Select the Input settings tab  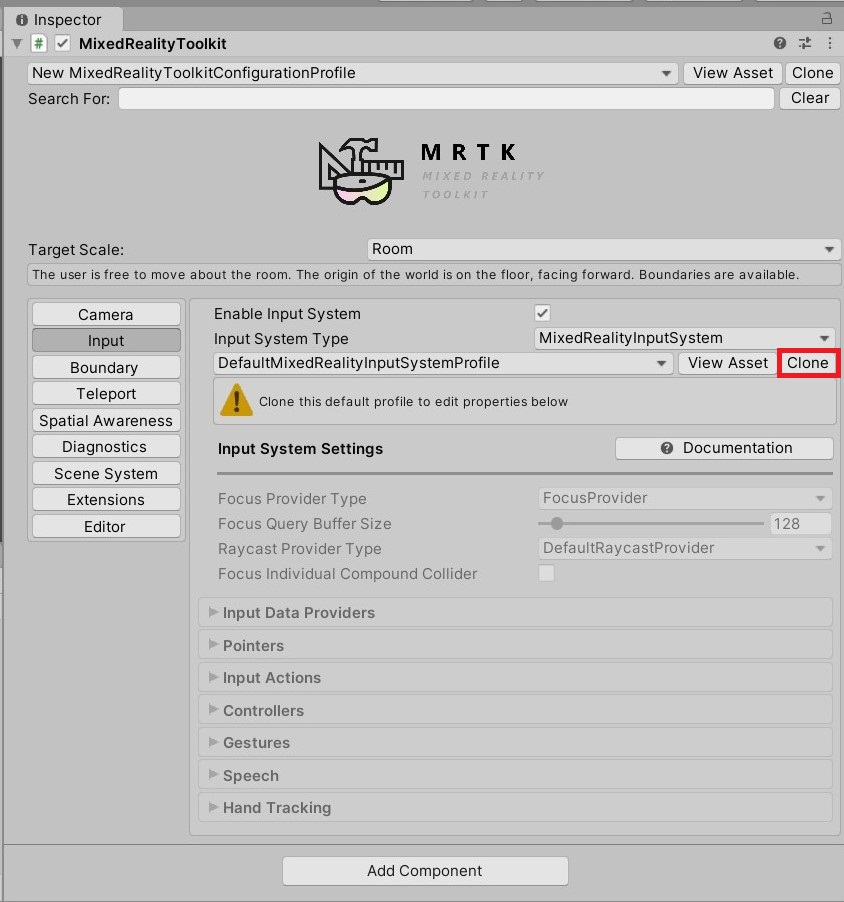(x=106, y=341)
